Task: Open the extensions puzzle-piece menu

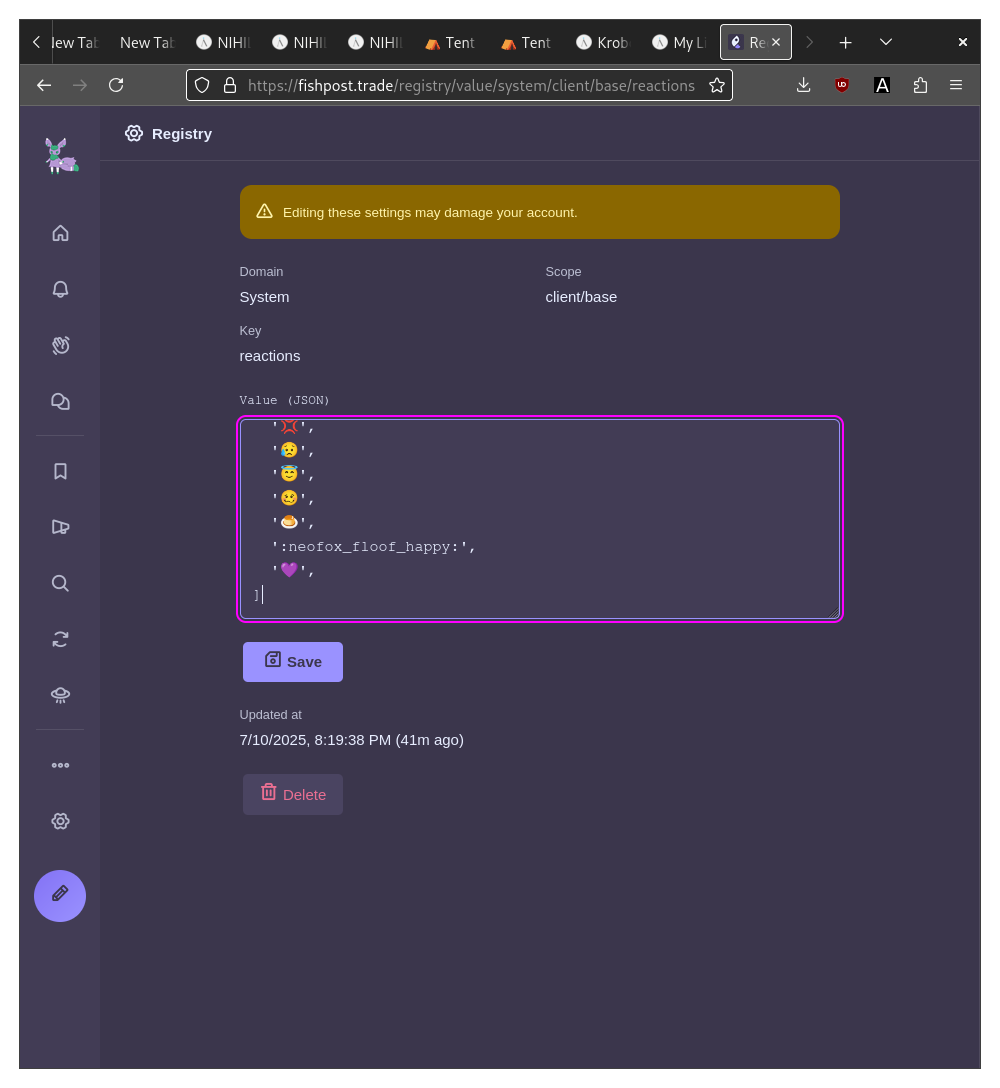Action: coord(920,85)
